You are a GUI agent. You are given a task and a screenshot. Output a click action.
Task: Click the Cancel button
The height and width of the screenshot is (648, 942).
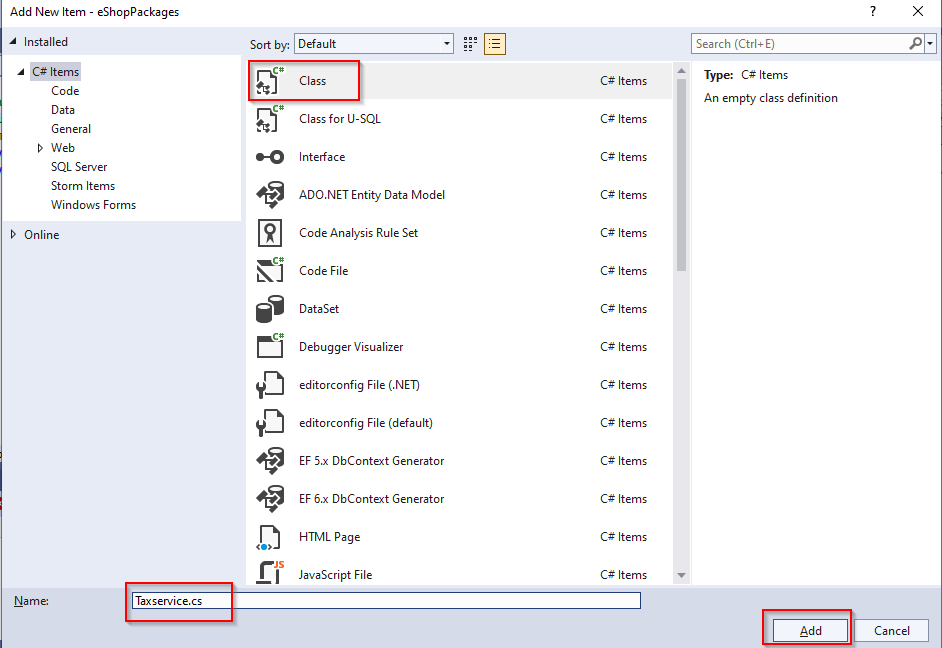click(x=892, y=631)
